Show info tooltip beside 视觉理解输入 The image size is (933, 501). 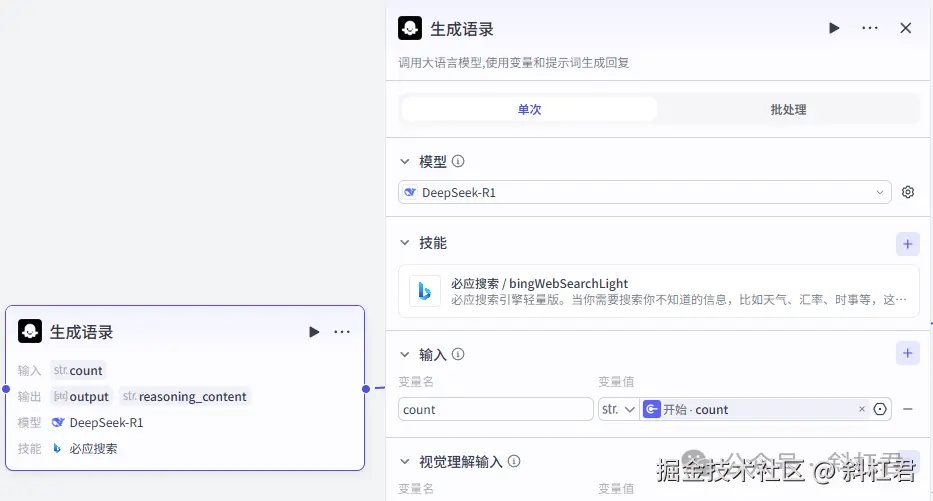(x=514, y=461)
